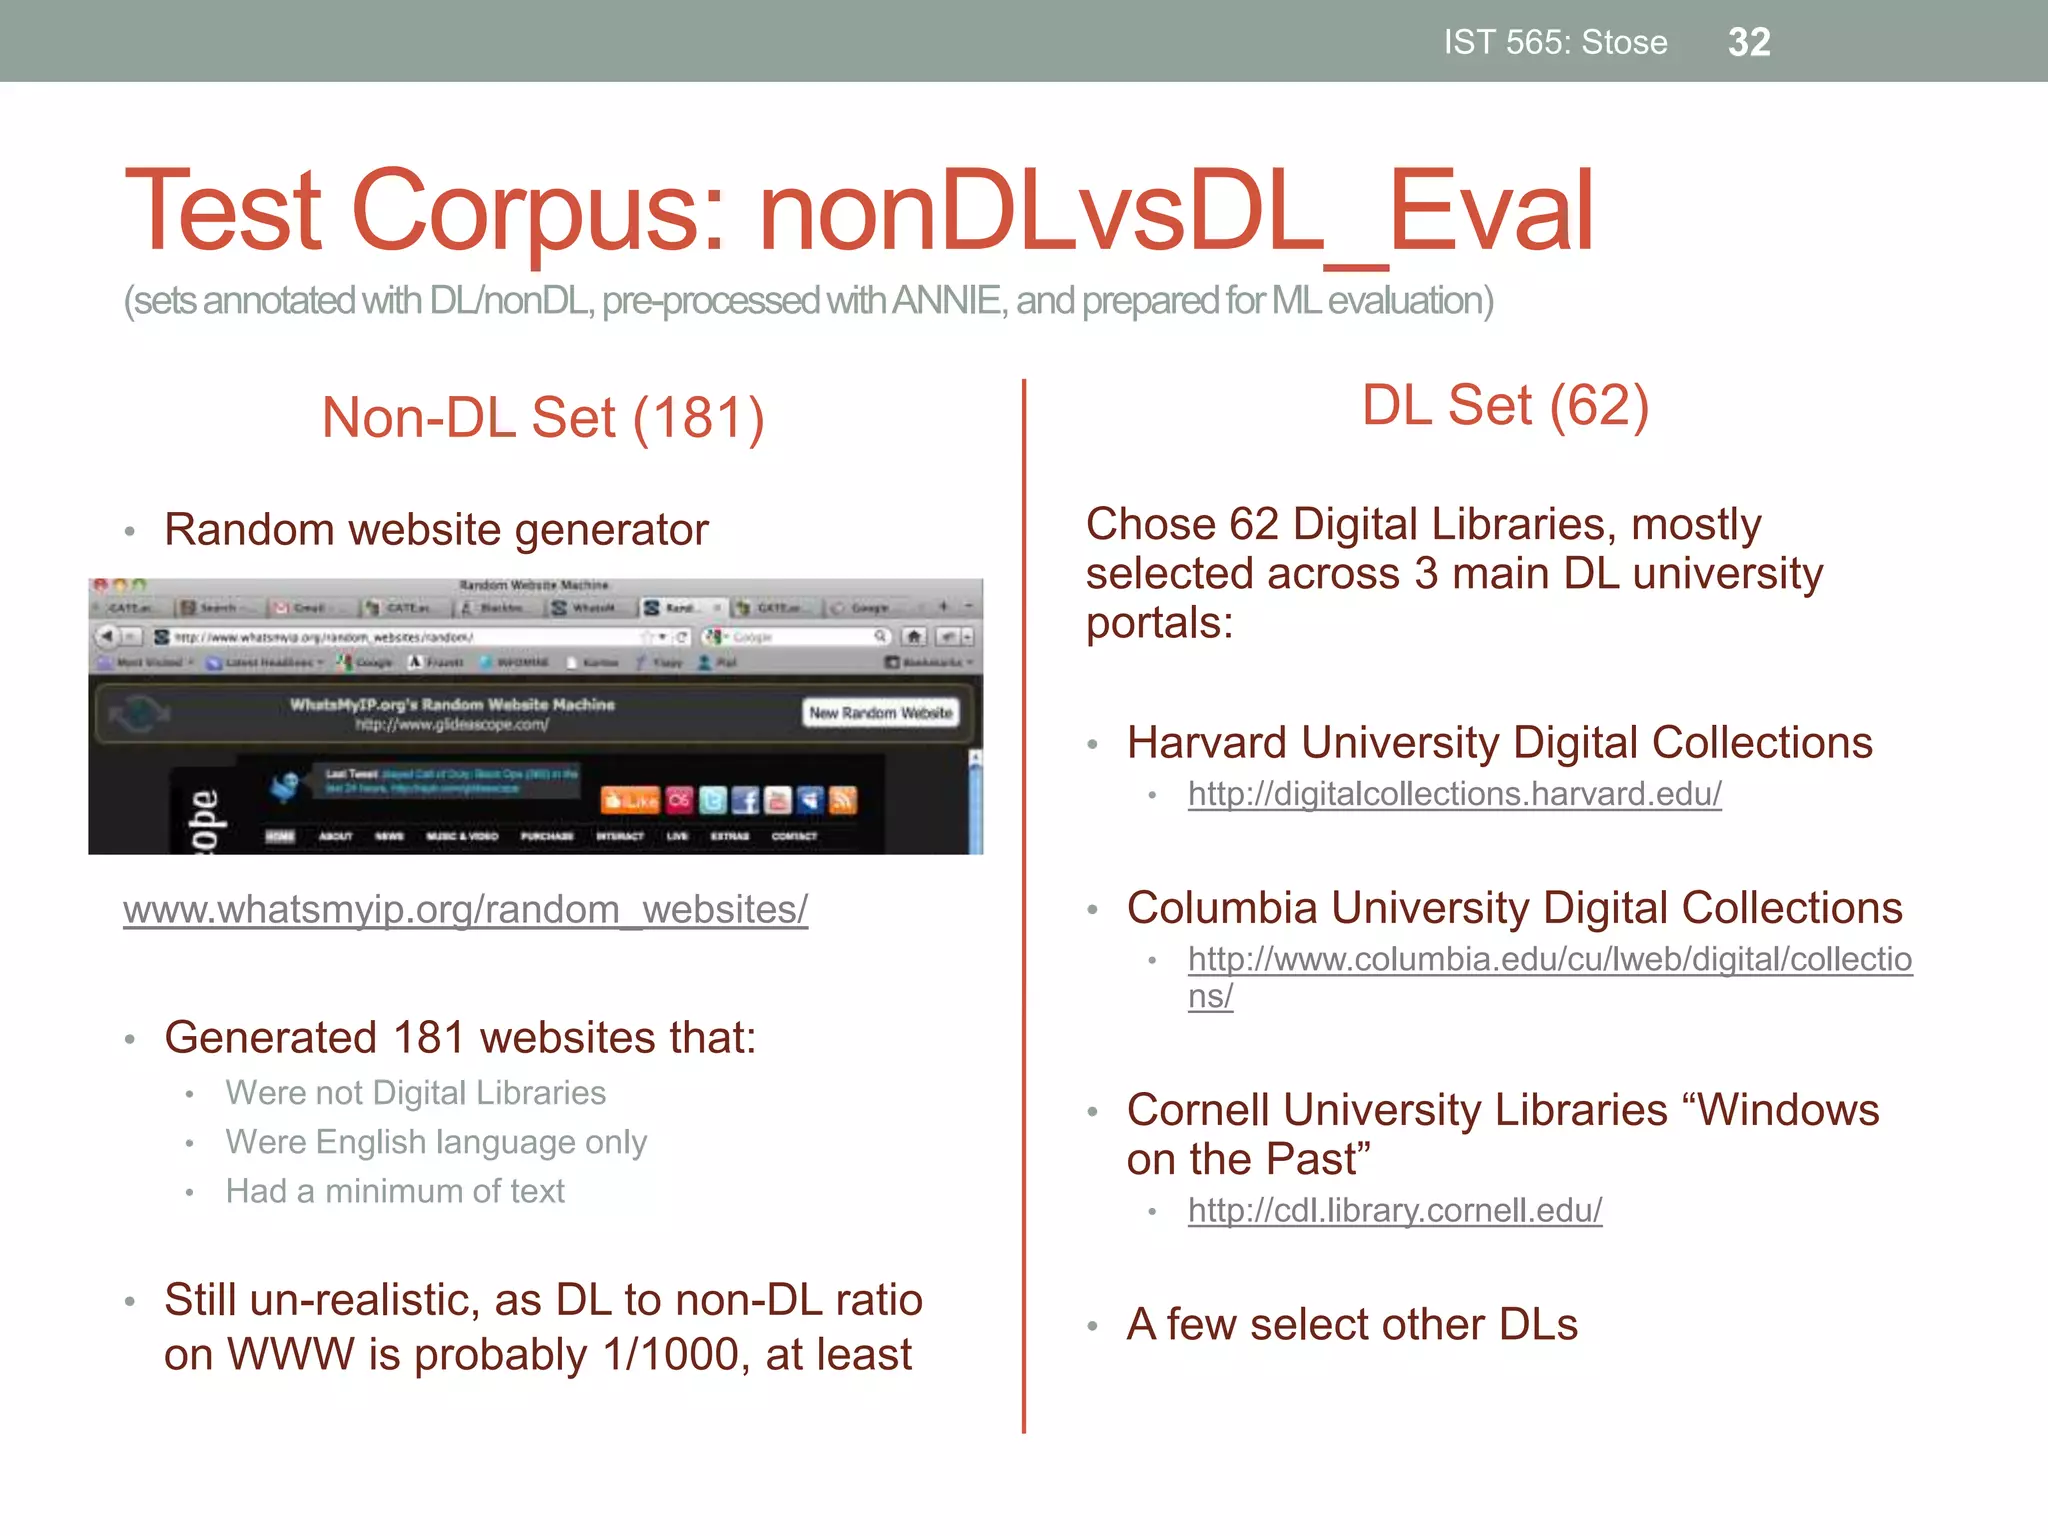This screenshot has width=2048, height=1536.
Task: Open the address bar history dropdown arrow
Action: (662, 636)
